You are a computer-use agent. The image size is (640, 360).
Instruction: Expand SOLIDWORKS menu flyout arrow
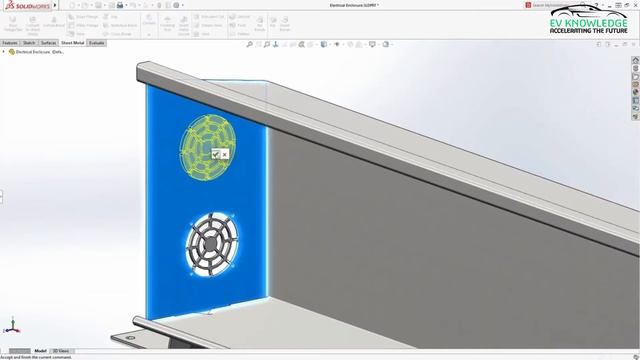pyautogui.click(x=55, y=5)
